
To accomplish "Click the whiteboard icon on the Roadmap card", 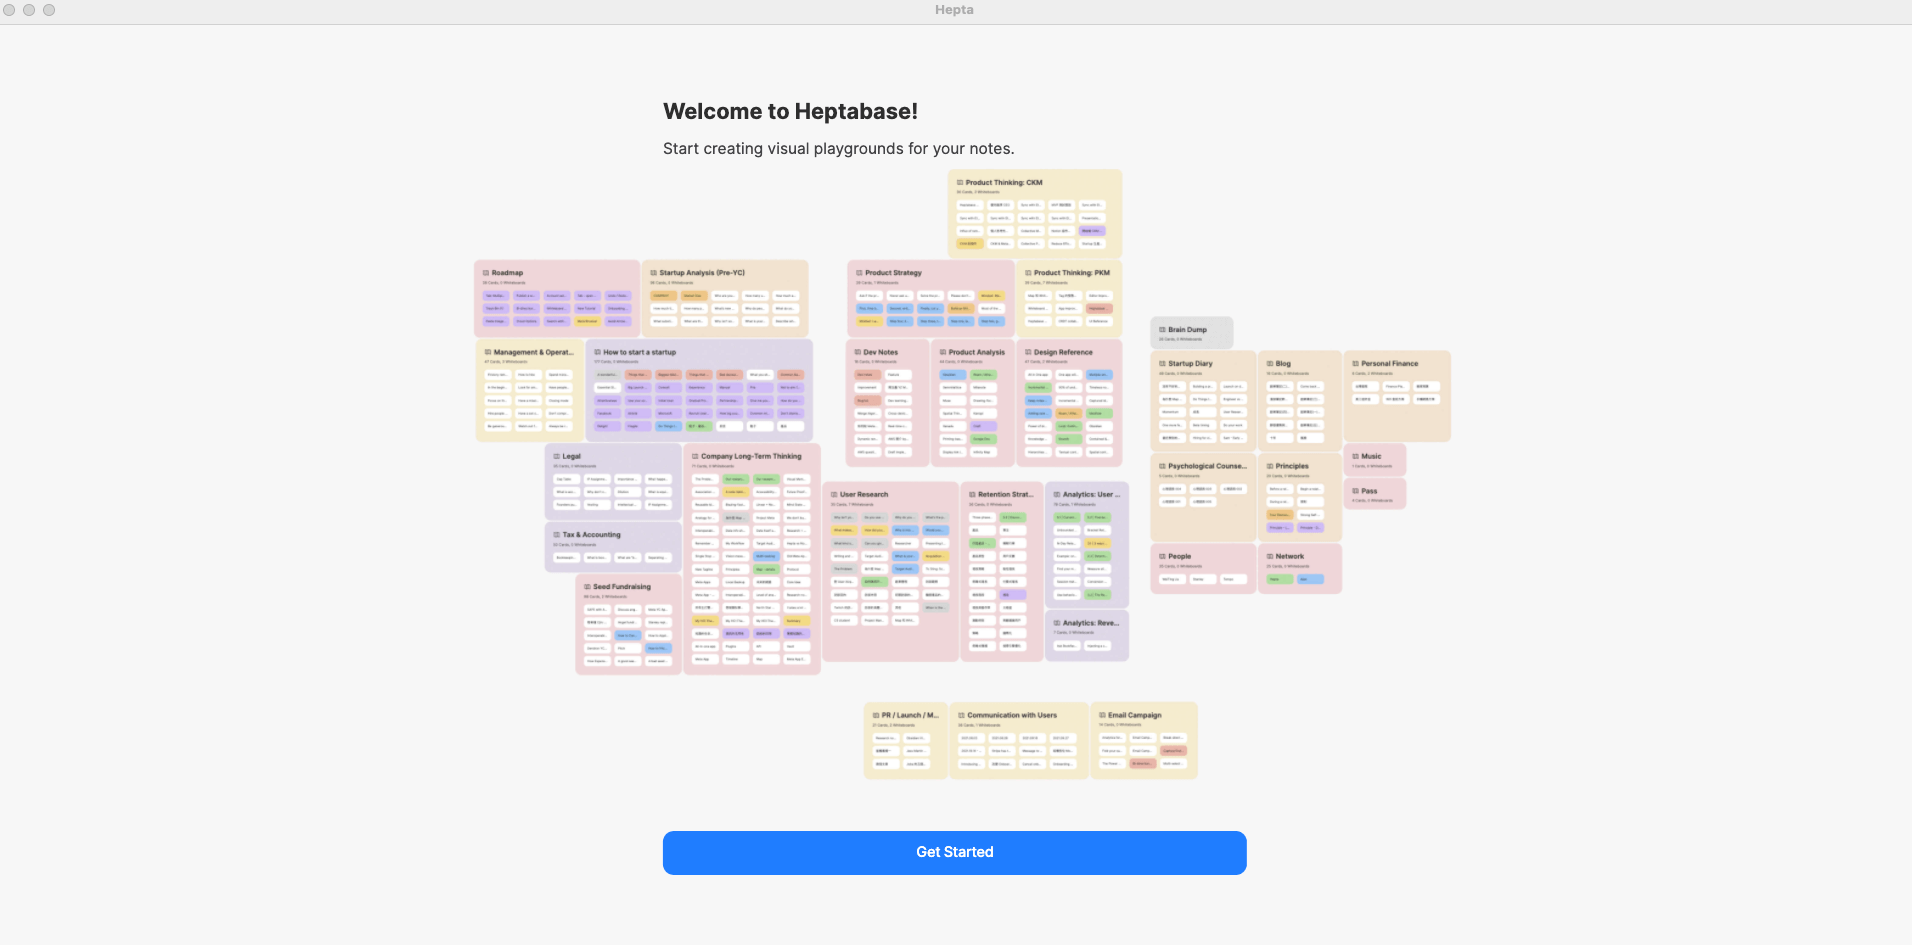I will point(486,272).
